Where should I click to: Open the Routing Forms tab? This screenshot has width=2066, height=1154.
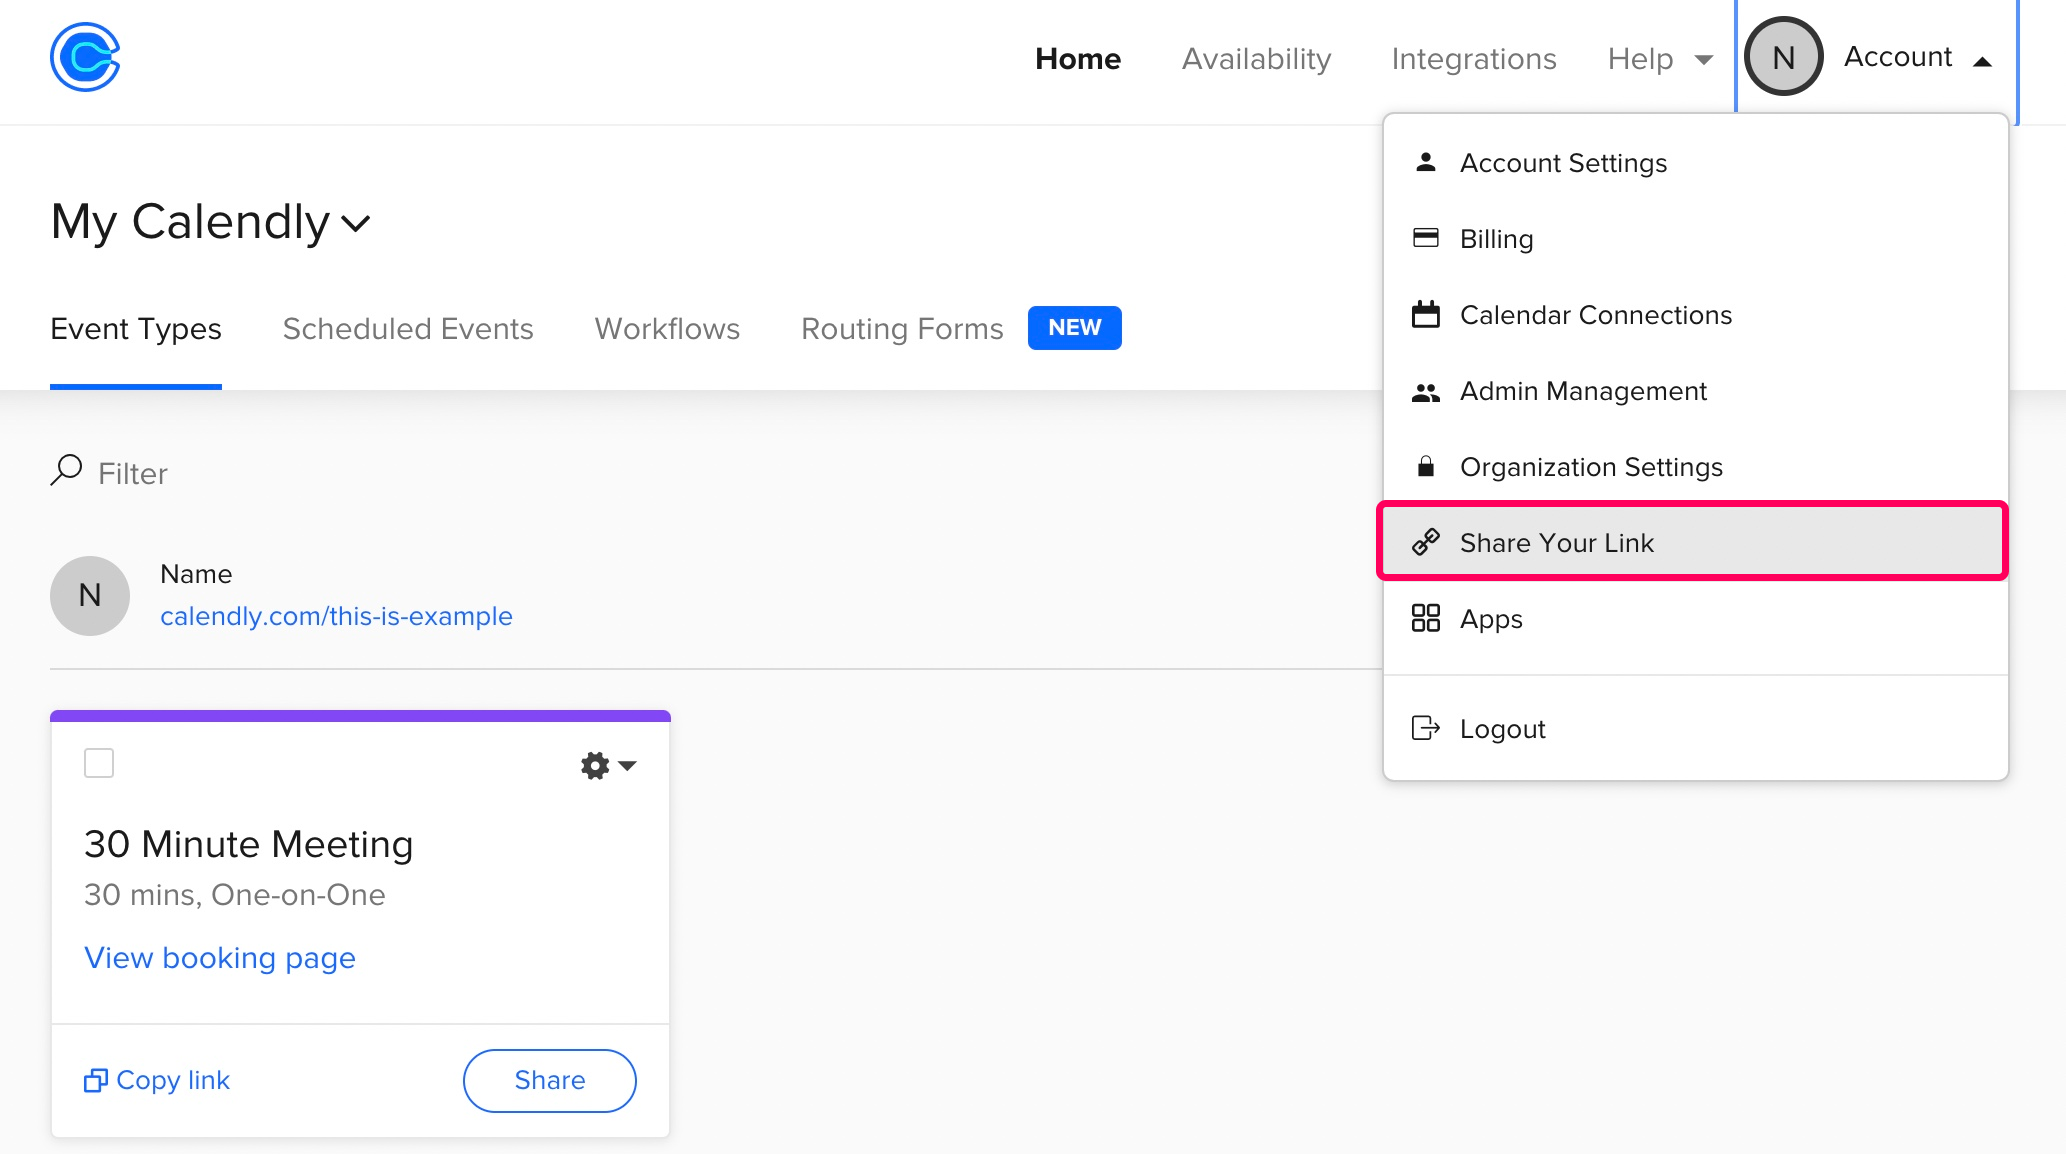902,329
